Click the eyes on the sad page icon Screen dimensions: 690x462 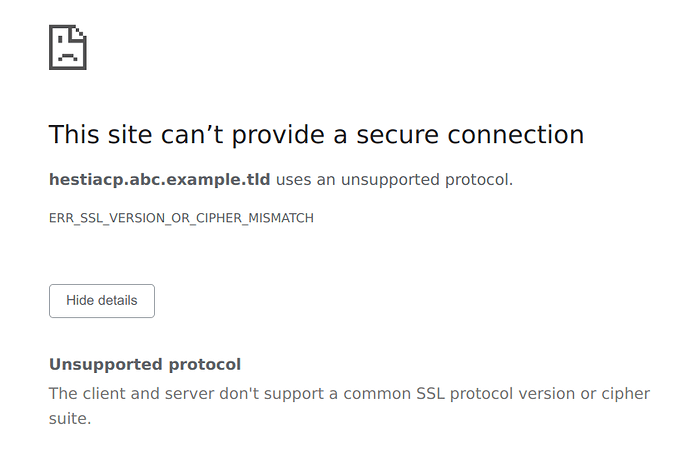pos(68,39)
